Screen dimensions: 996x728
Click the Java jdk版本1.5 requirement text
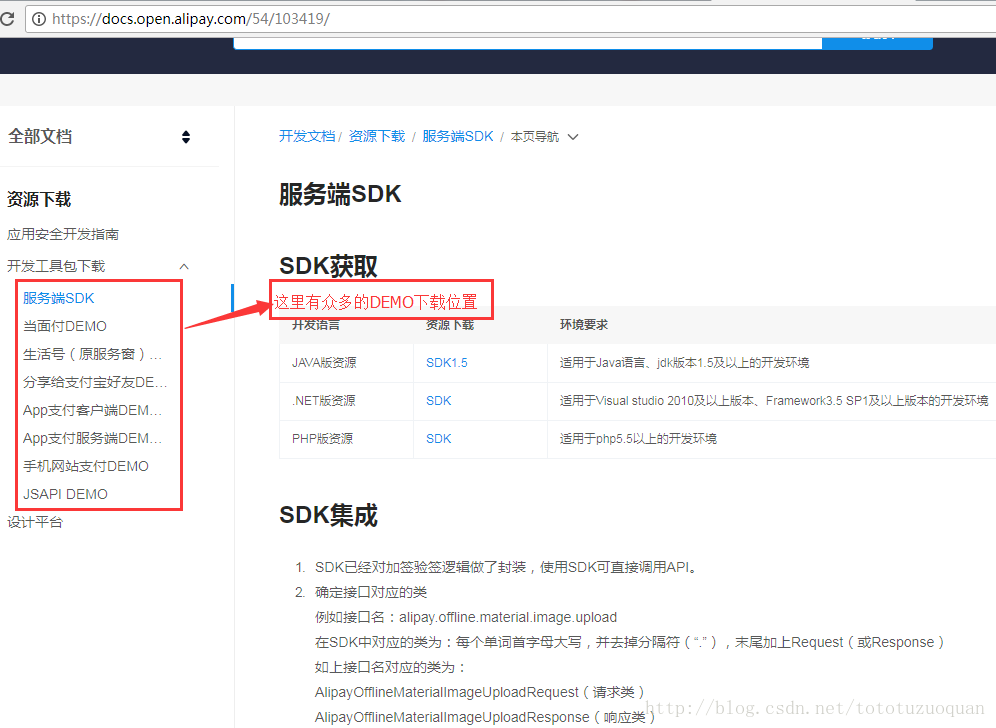click(684, 363)
